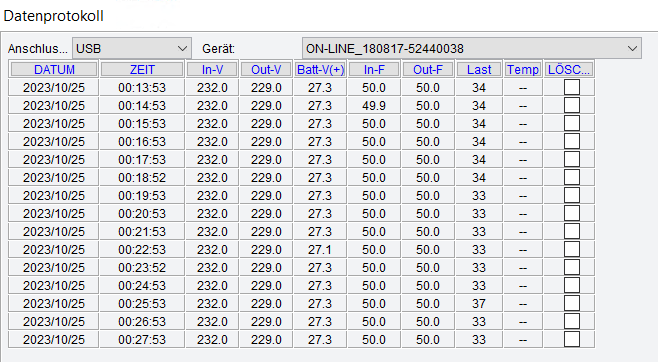
Task: Click the 49.9 In-F value cell
Action: pos(374,105)
